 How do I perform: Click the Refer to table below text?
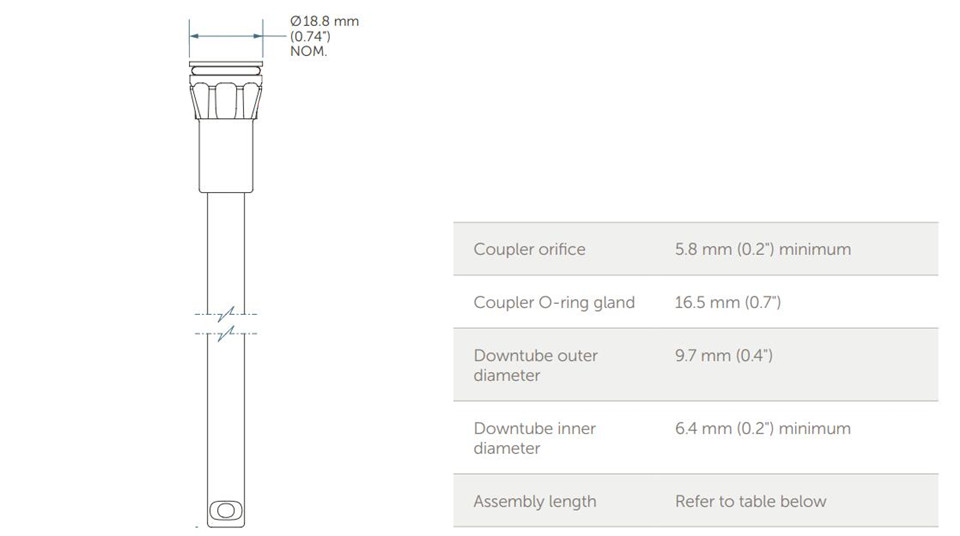pos(751,501)
